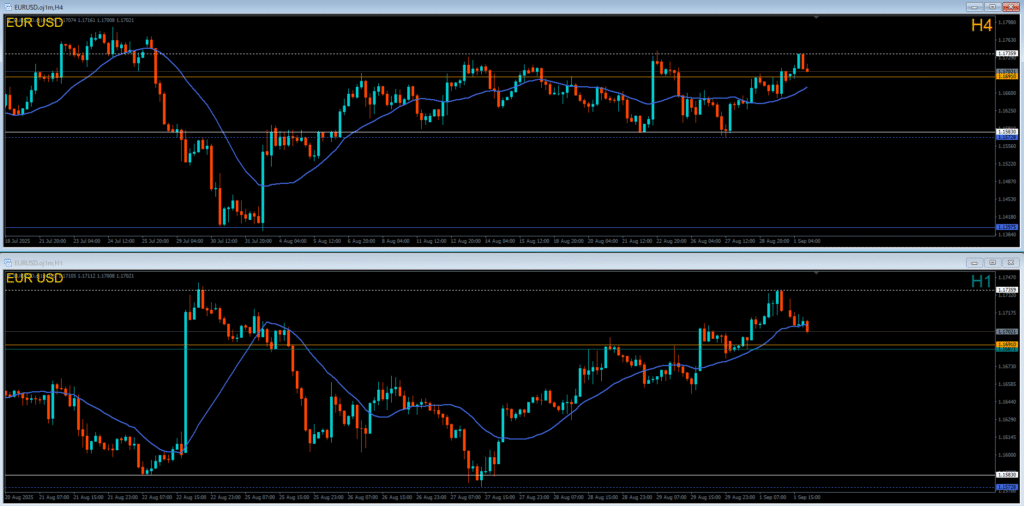1024x506 pixels.
Task: Select the EURUSD H4 window title bar
Action: pyautogui.click(x=400, y=7)
